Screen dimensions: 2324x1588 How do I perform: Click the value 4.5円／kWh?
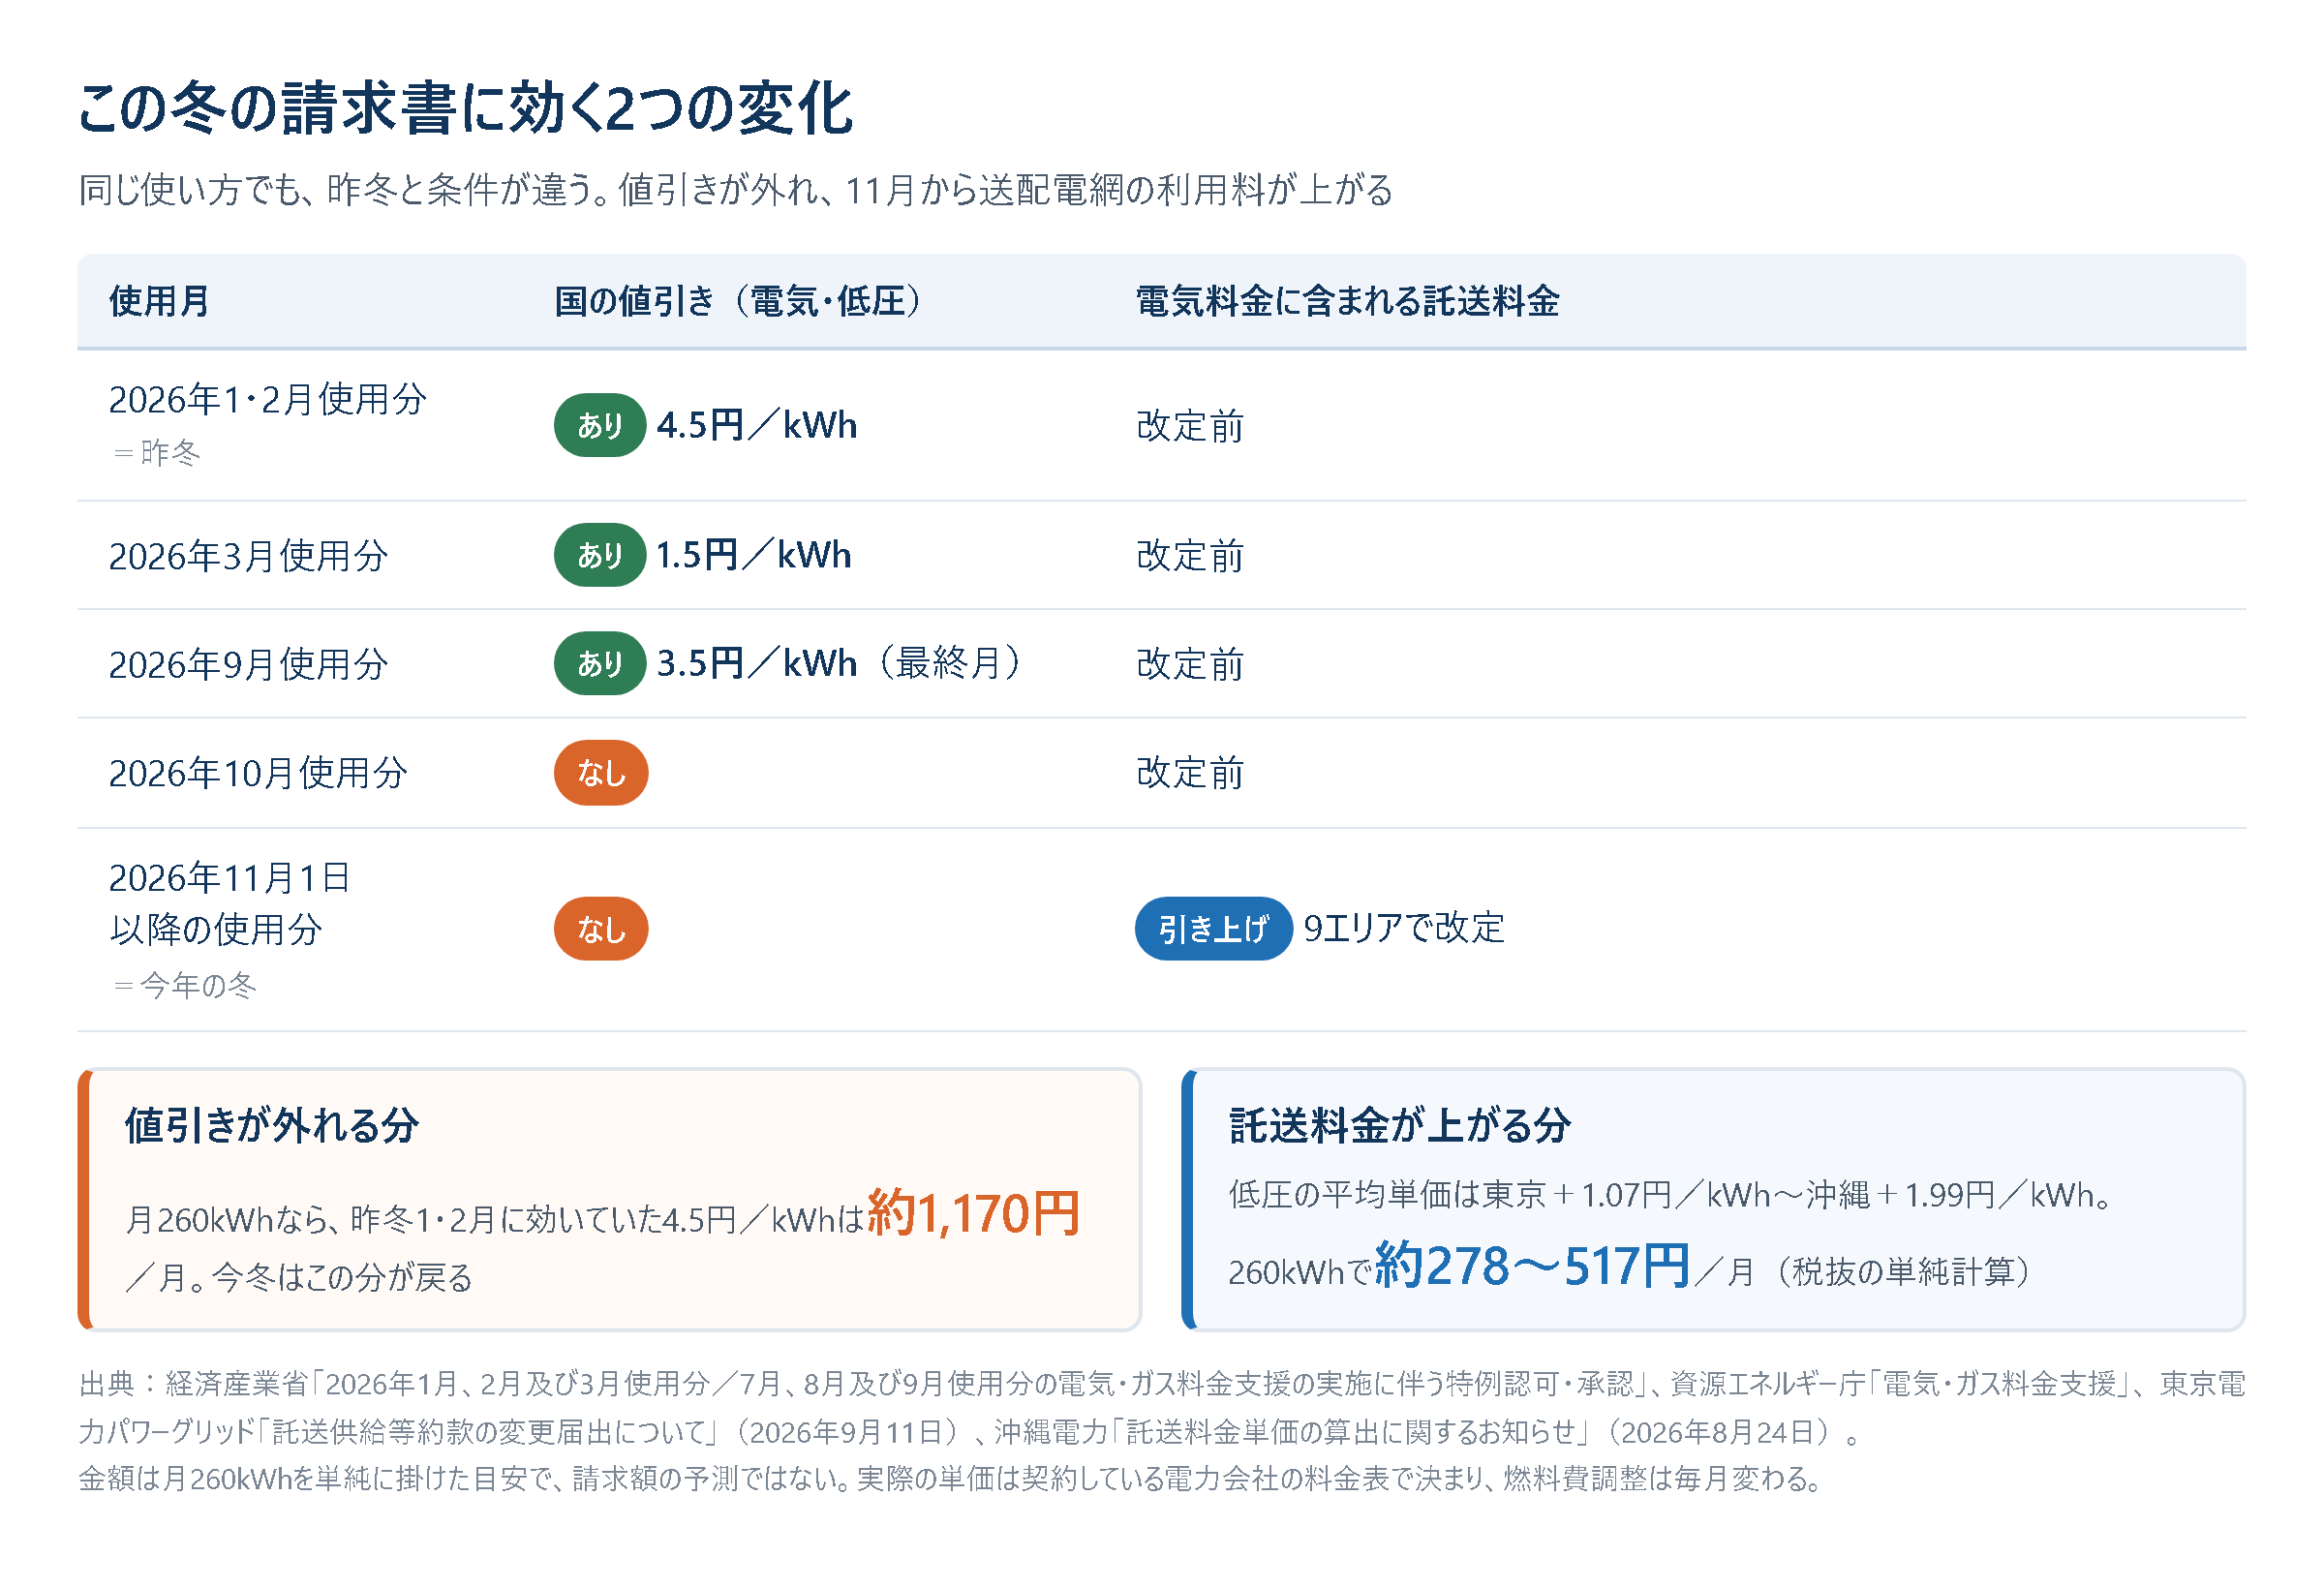(x=757, y=425)
